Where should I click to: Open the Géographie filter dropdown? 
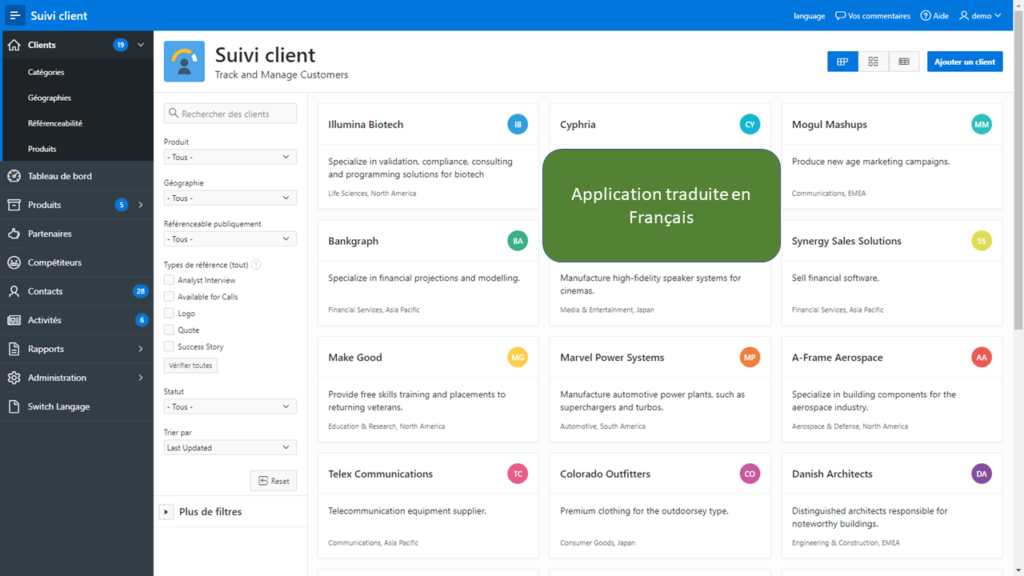coord(230,198)
